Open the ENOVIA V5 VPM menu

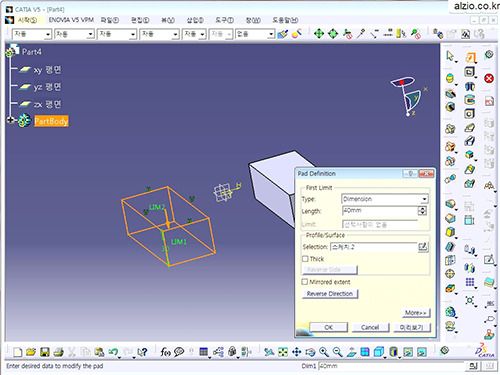click(x=71, y=20)
